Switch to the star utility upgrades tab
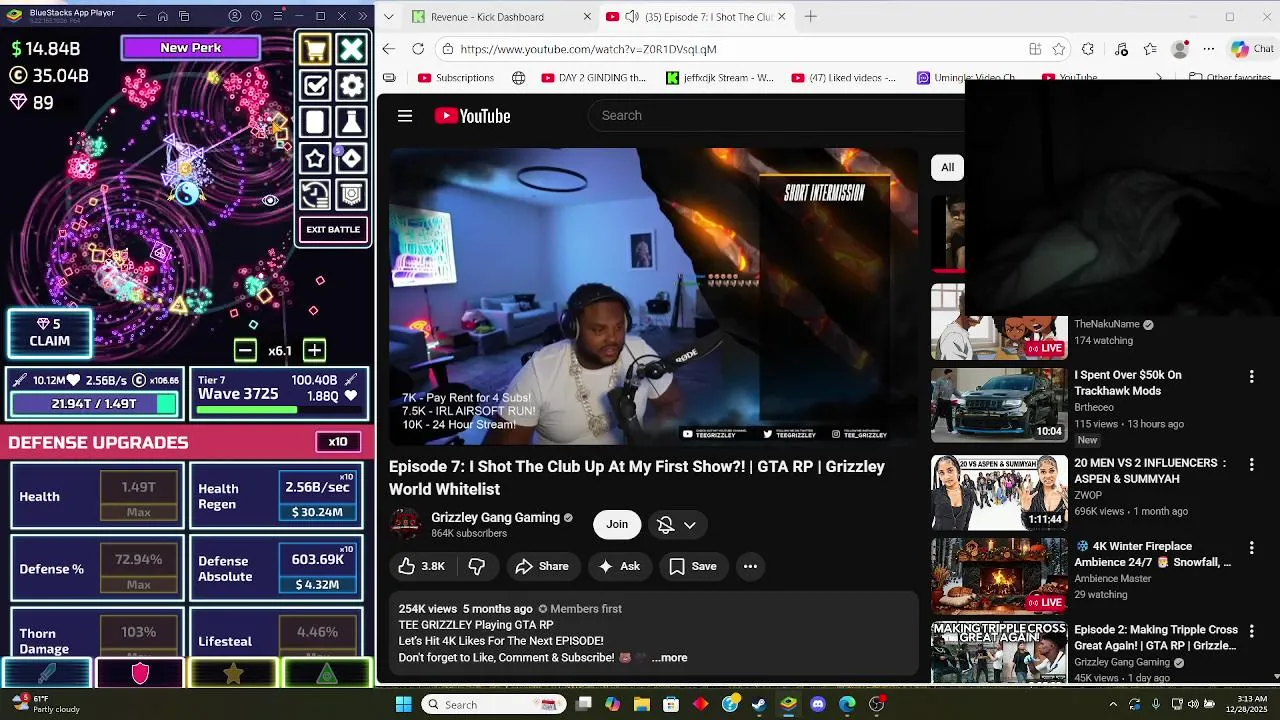This screenshot has width=1280, height=720. (233, 673)
